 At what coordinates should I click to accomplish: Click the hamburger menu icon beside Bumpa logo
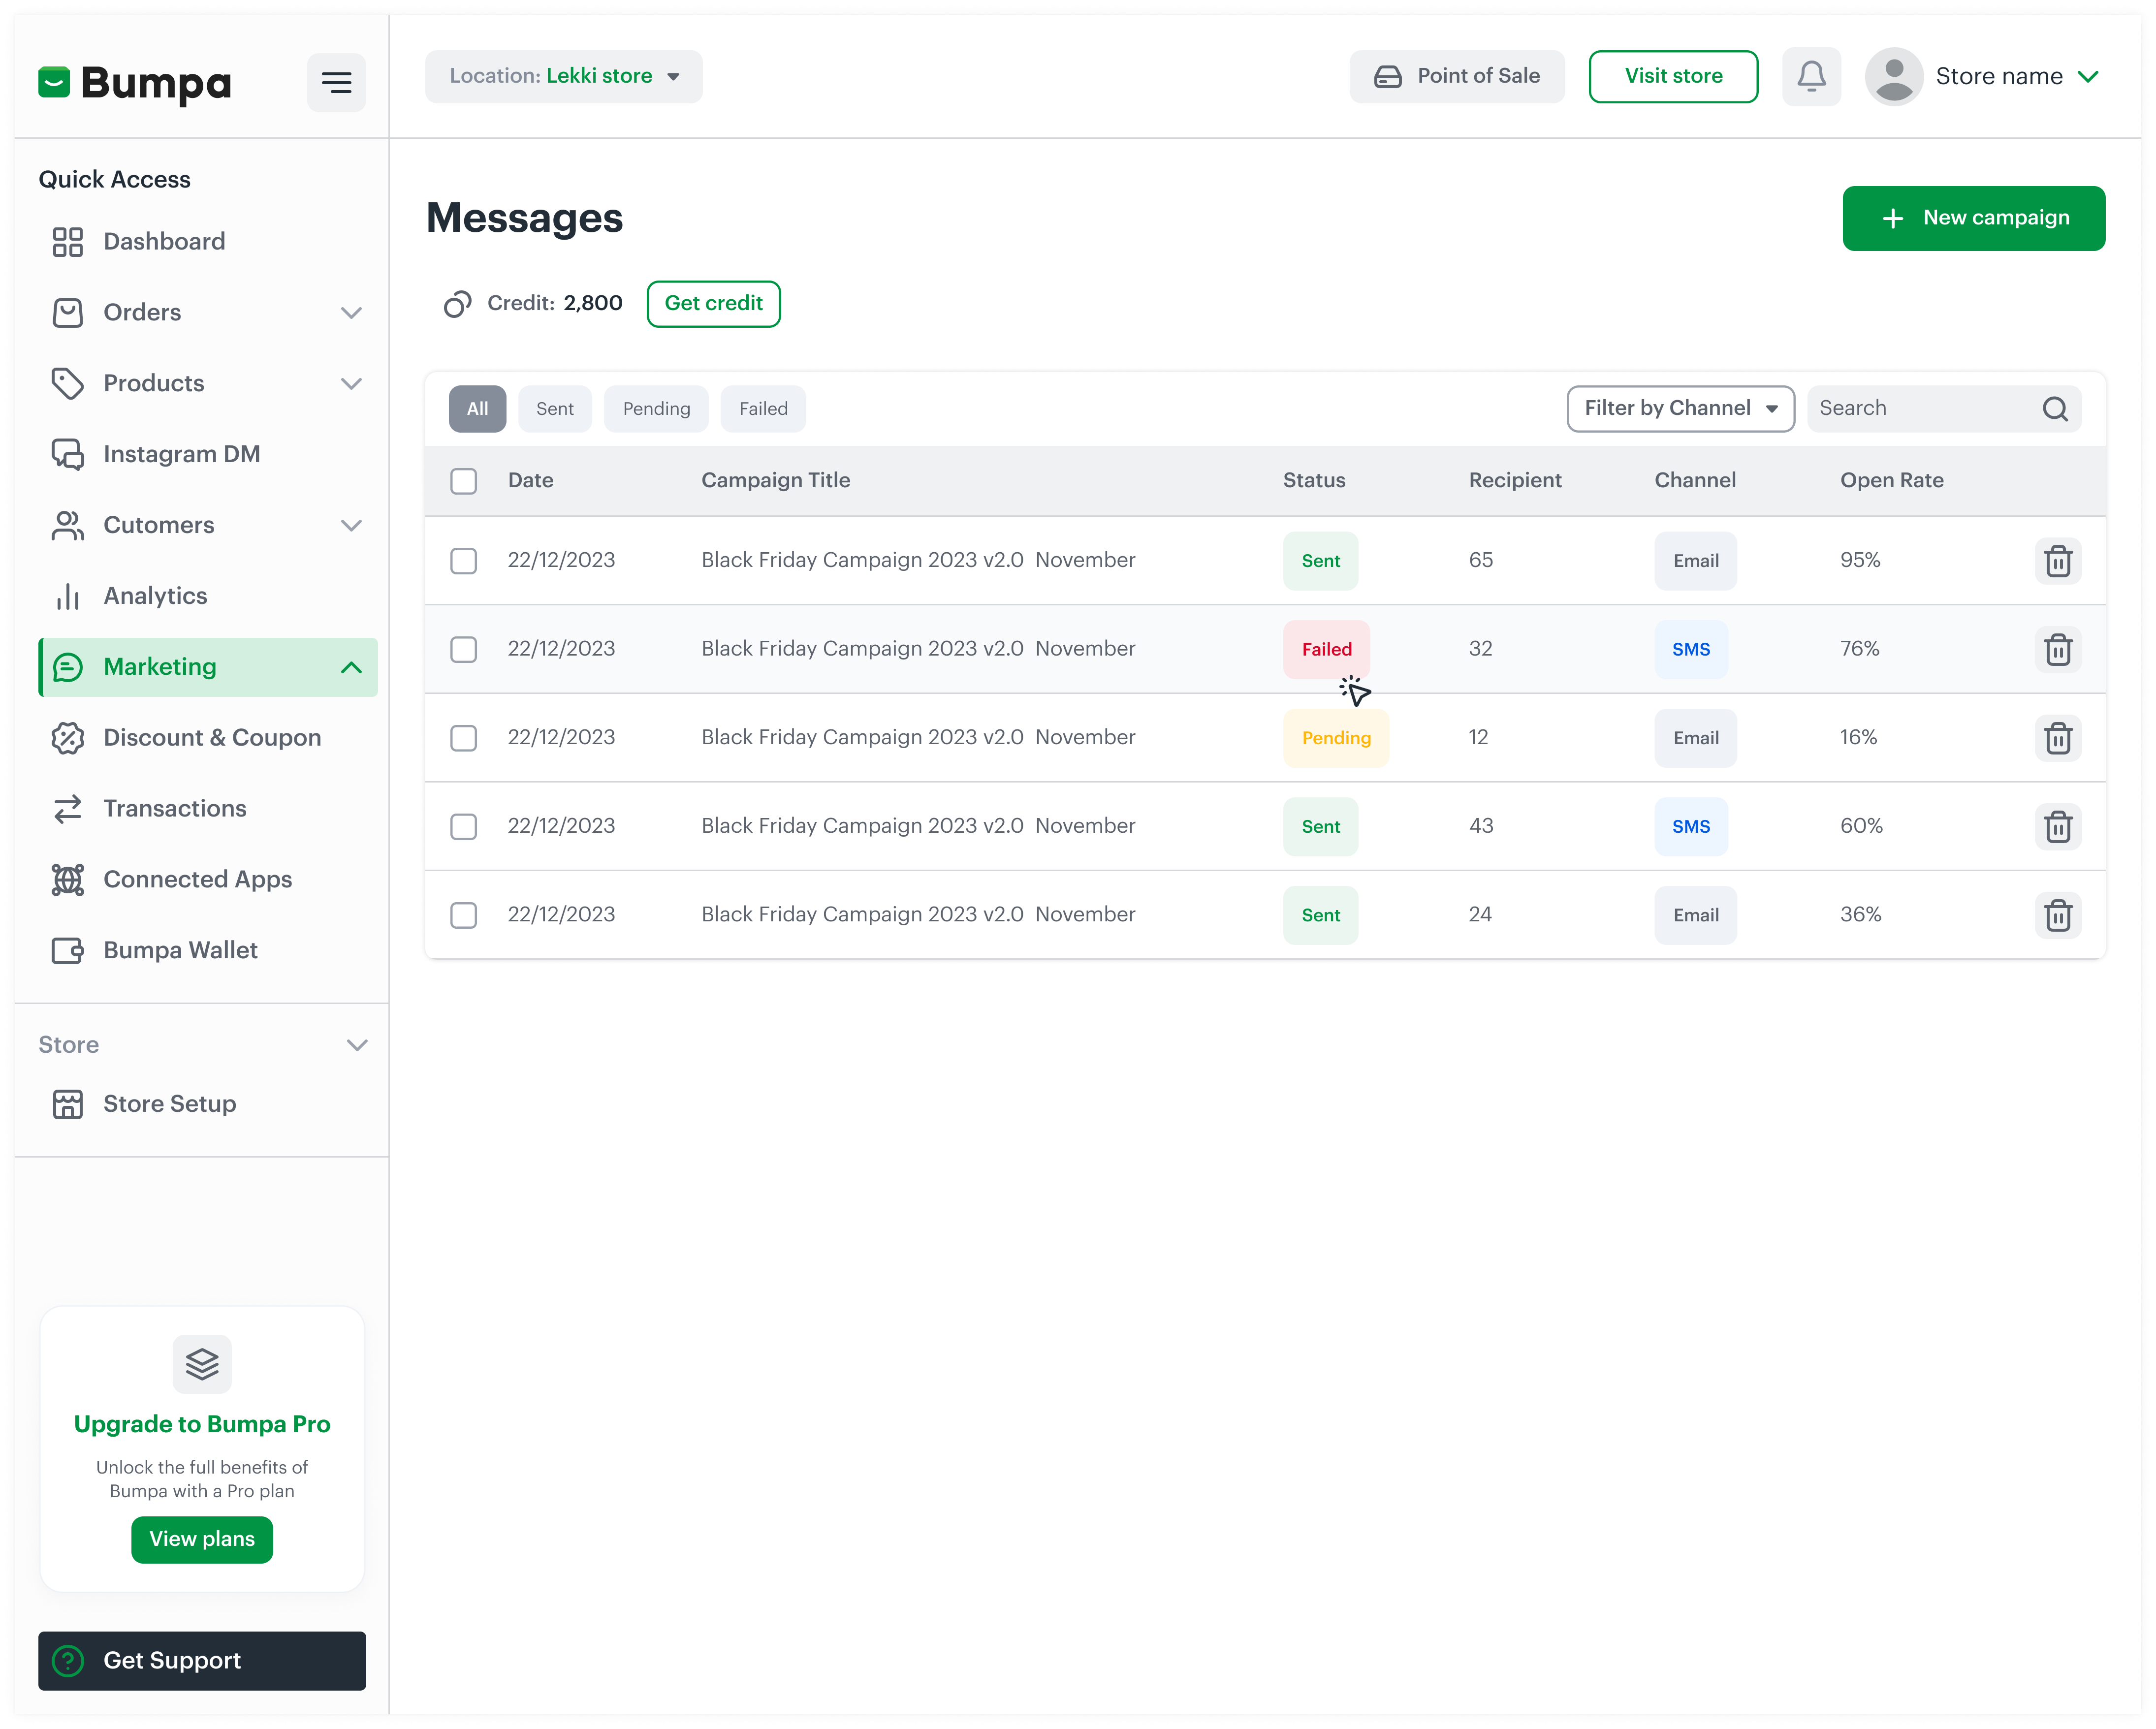(336, 82)
